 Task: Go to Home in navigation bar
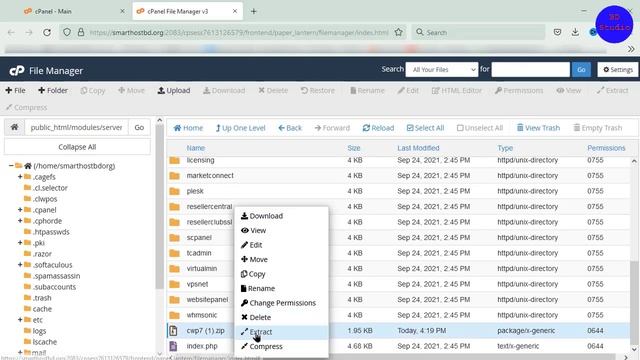coord(188,128)
